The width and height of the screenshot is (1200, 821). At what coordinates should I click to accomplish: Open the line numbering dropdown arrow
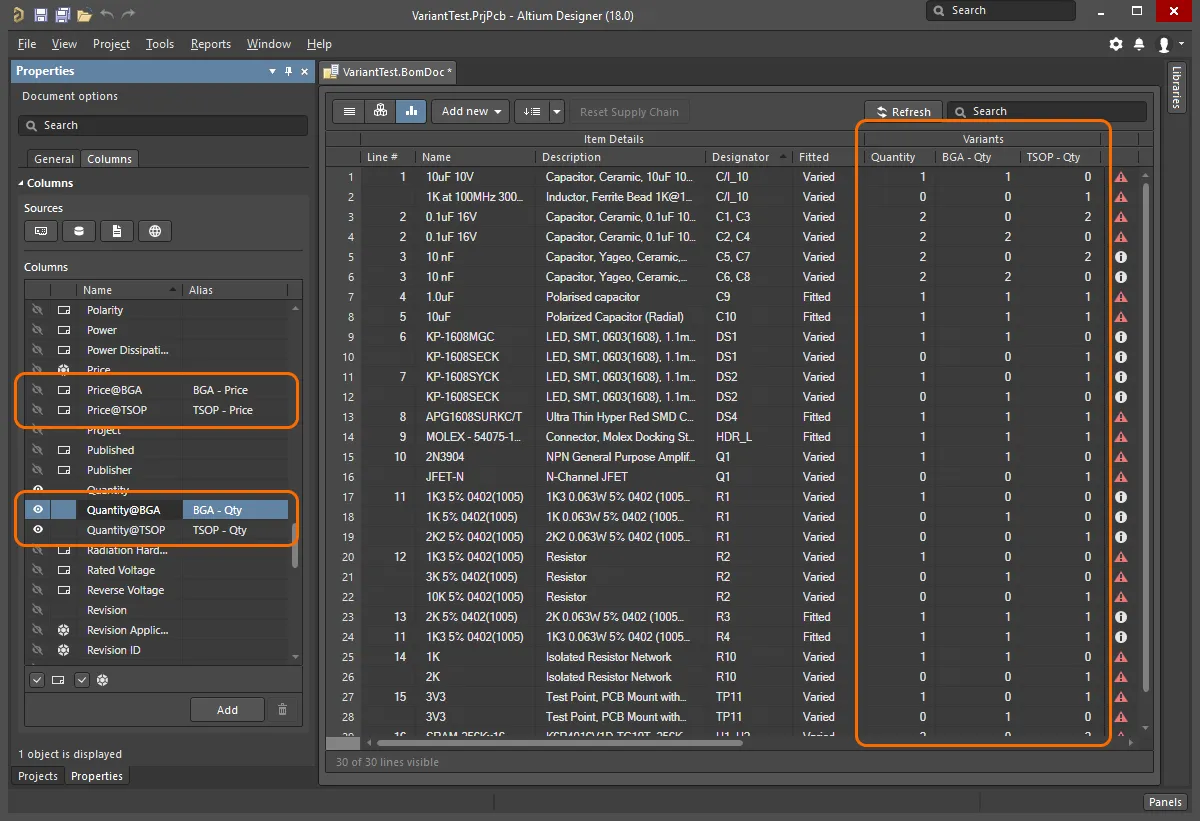(557, 111)
